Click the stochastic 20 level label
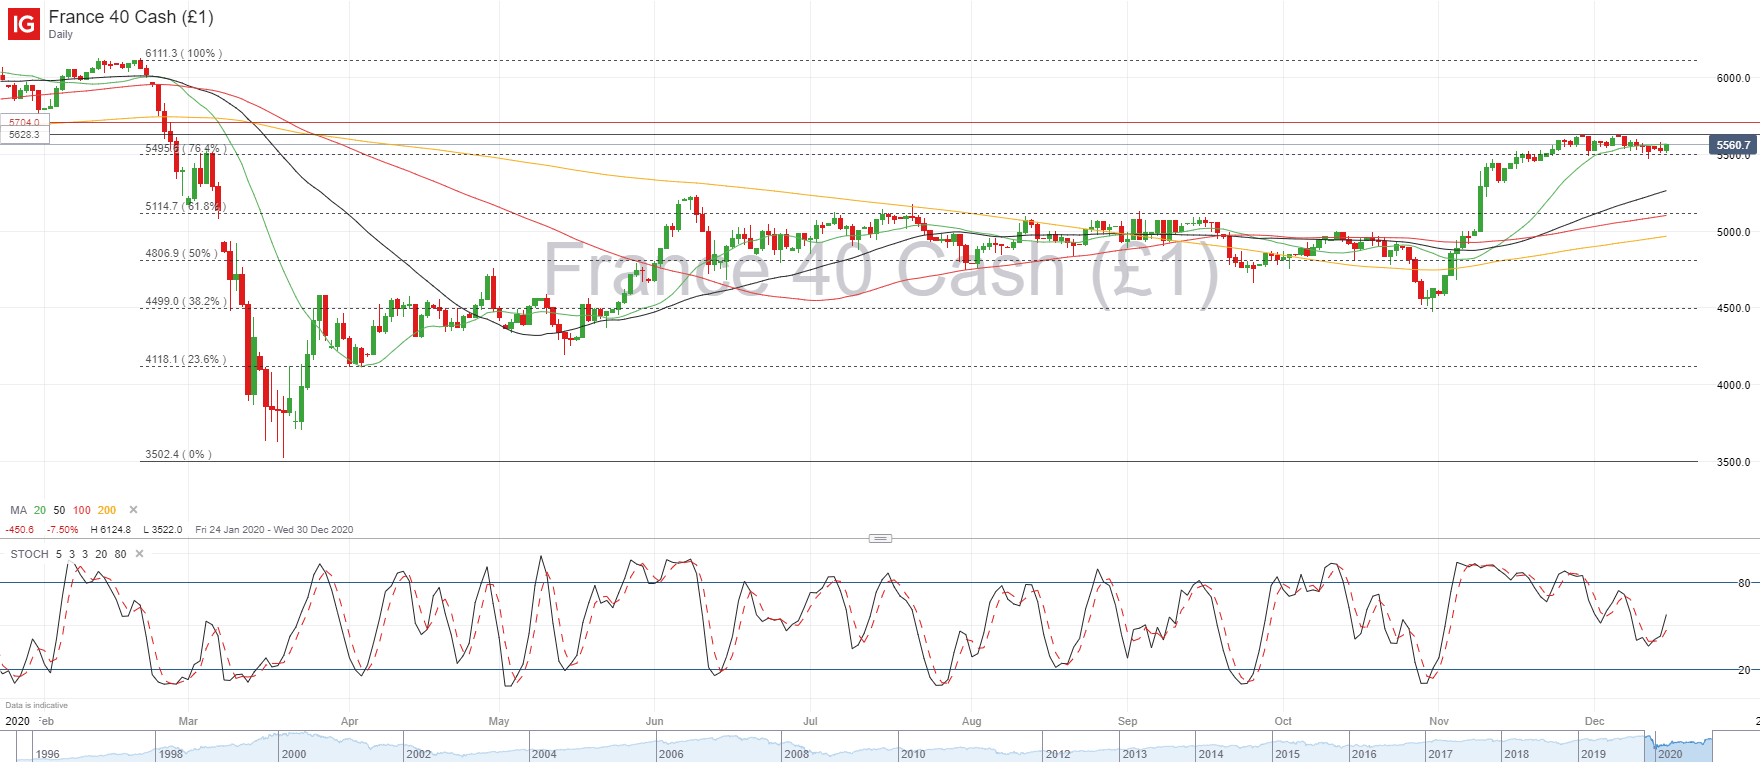1760x762 pixels. click(x=1744, y=670)
